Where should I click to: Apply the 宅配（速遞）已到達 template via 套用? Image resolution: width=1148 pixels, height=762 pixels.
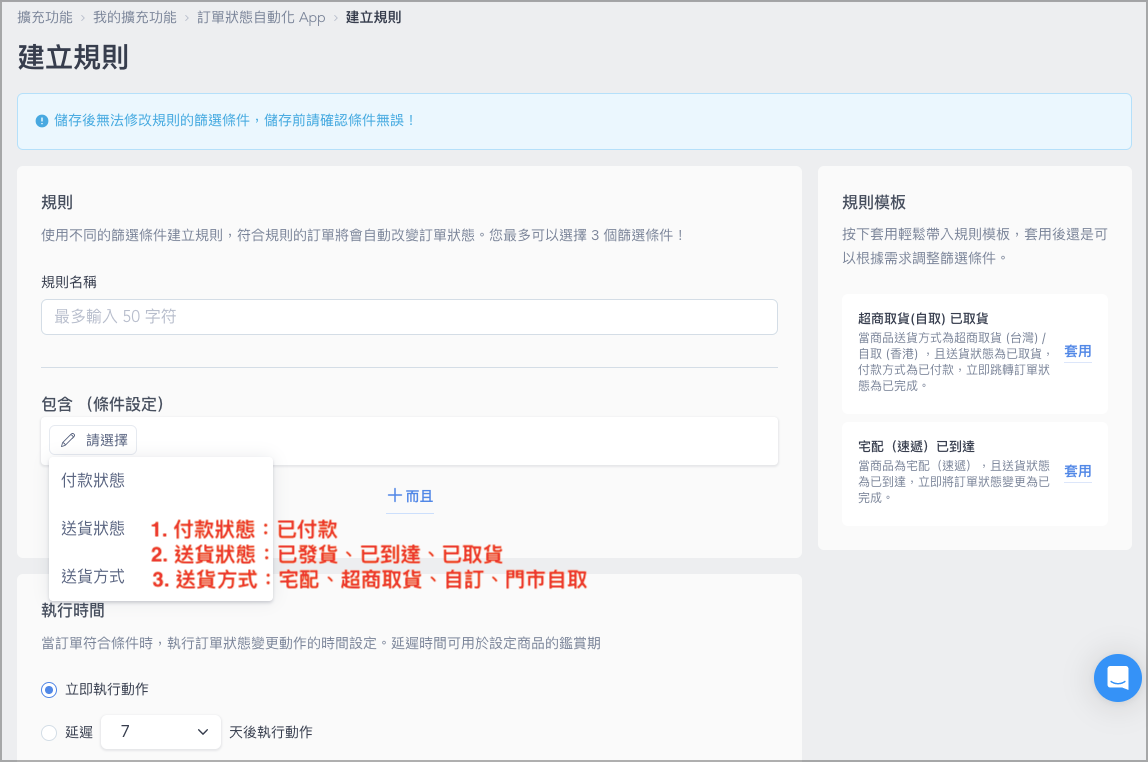pos(1077,471)
